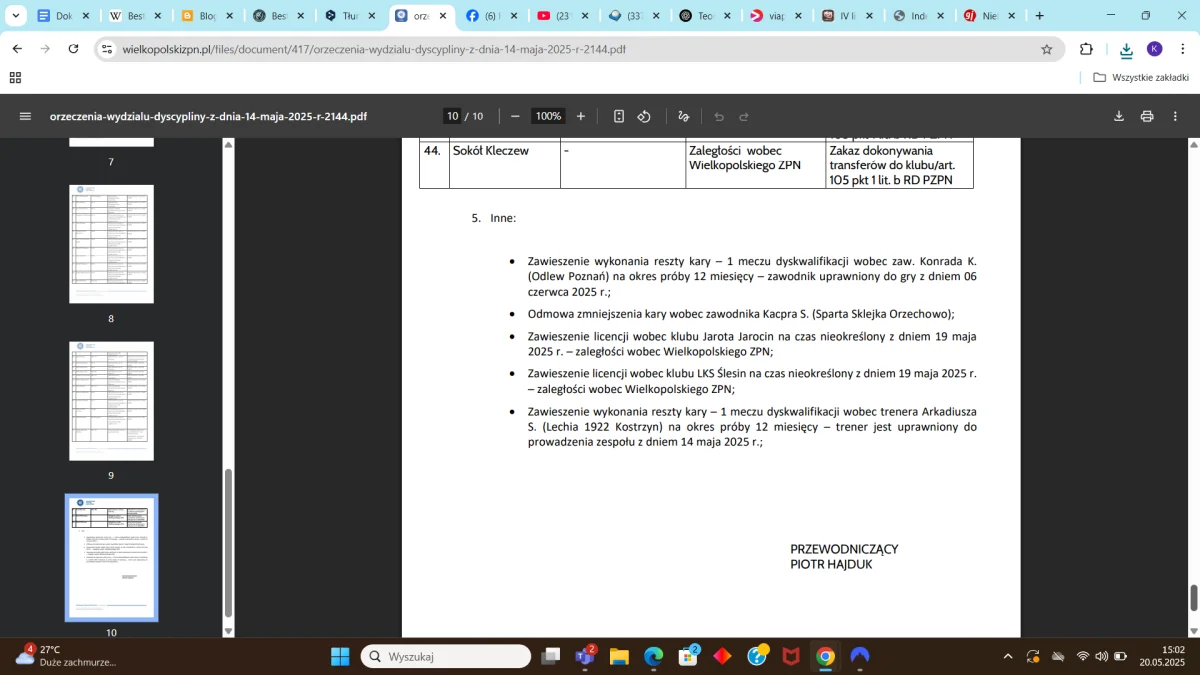Open the tab search dropdown arrow
Screen dimensions: 1200x675
(x=15, y=16)
